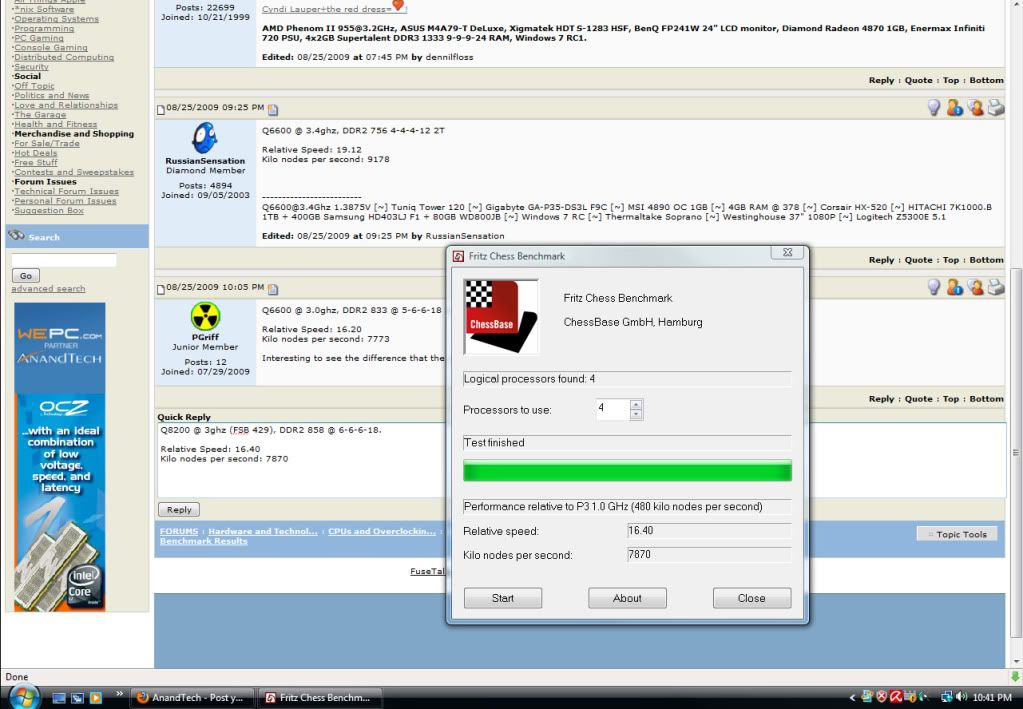Open the Contests and Sweepstakes link
This screenshot has height=709, width=1023.
coord(74,172)
